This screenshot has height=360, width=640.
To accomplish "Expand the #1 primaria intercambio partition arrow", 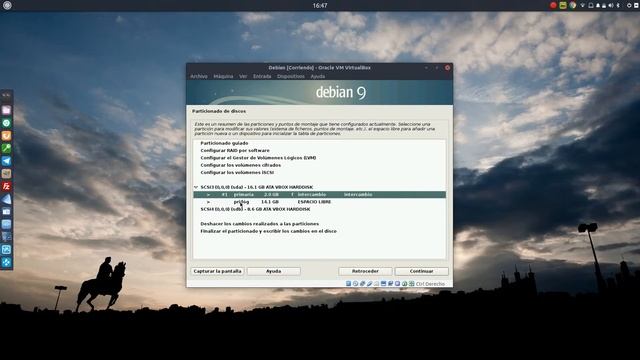I will pos(208,195).
